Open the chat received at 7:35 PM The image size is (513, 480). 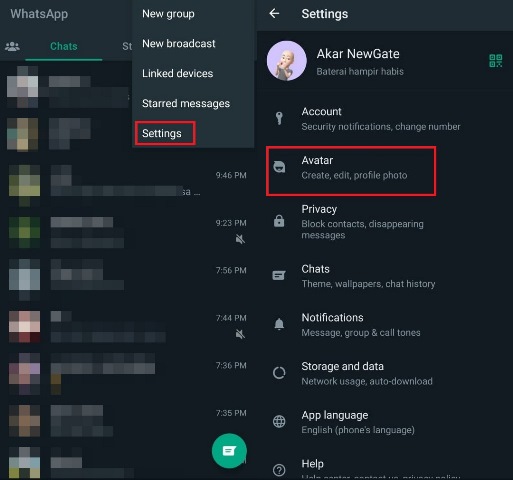(128, 421)
